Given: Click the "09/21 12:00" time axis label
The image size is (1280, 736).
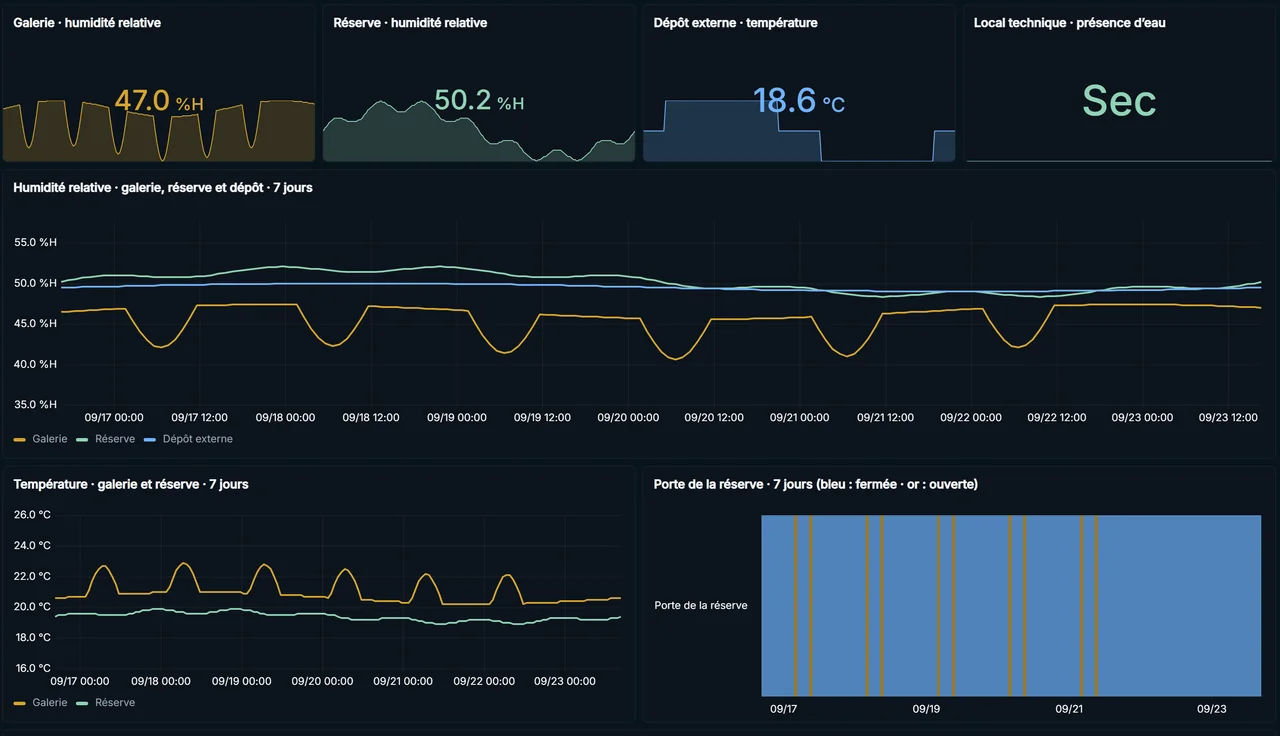Looking at the screenshot, I should [886, 418].
